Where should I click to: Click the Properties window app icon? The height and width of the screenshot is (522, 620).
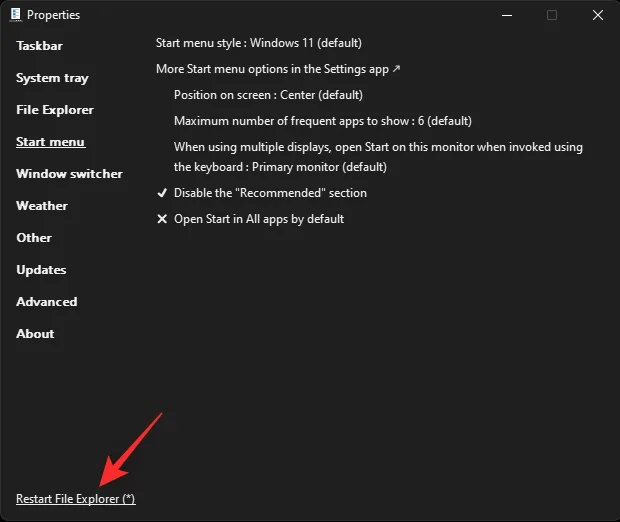pyautogui.click(x=16, y=15)
